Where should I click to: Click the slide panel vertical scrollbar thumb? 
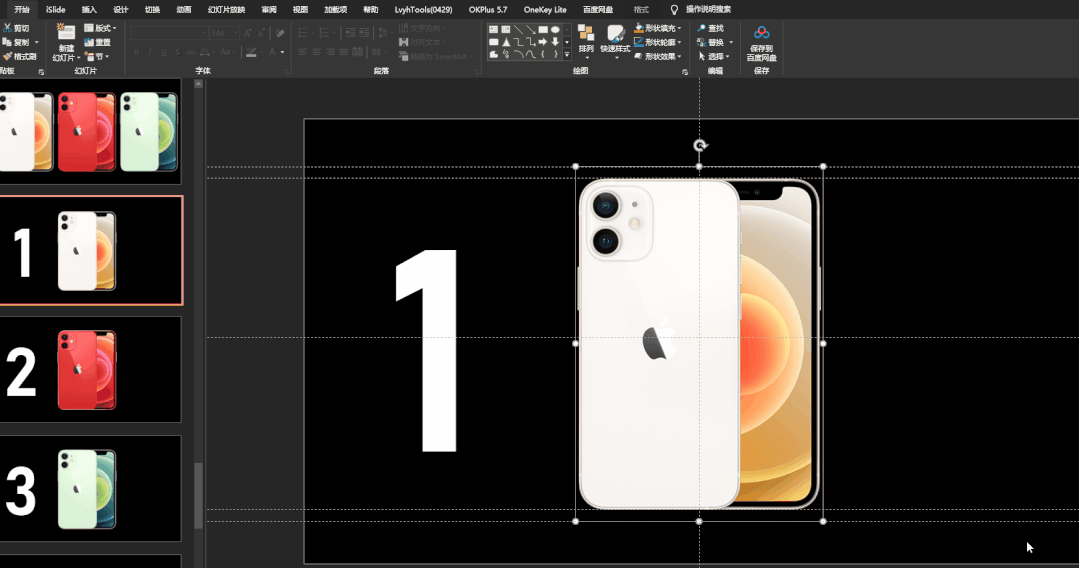pos(199,495)
